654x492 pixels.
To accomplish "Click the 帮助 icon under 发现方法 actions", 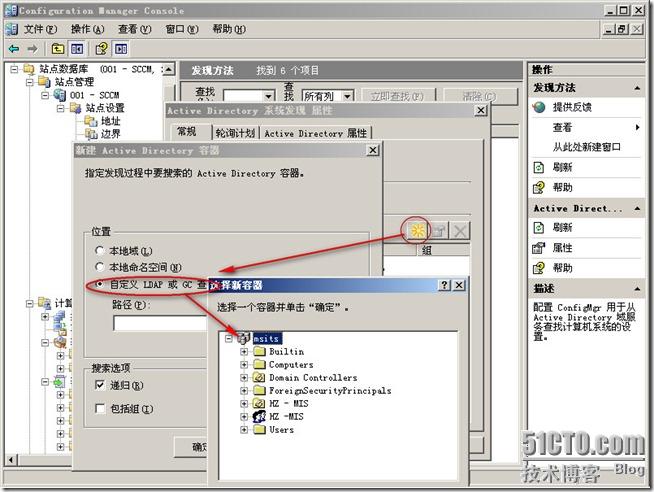I will [x=538, y=188].
